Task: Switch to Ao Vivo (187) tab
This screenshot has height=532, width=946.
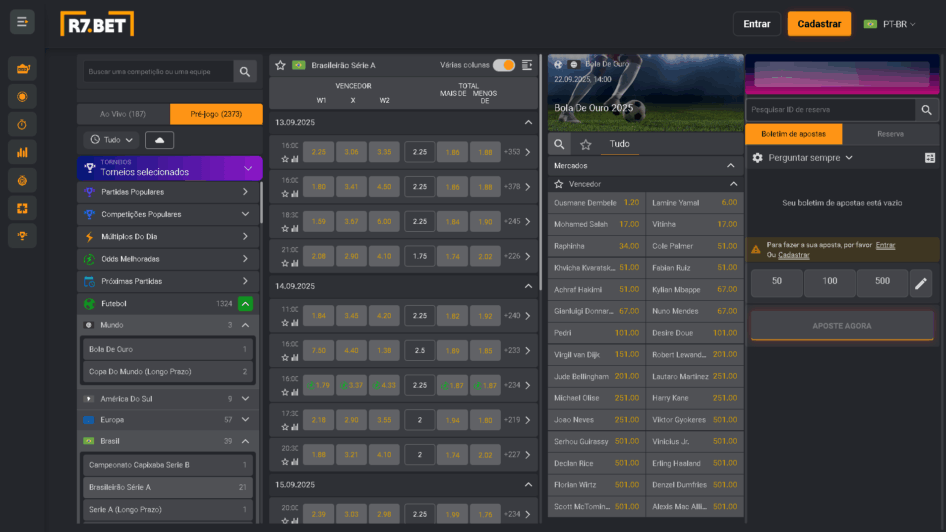Action: pyautogui.click(x=123, y=114)
